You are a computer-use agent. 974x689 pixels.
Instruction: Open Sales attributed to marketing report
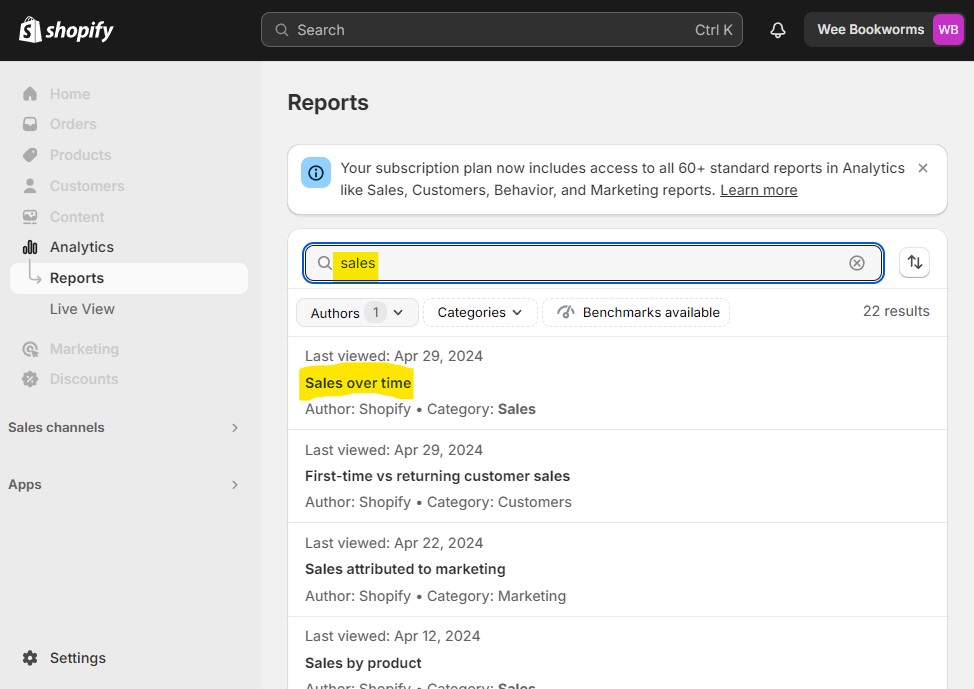point(405,569)
